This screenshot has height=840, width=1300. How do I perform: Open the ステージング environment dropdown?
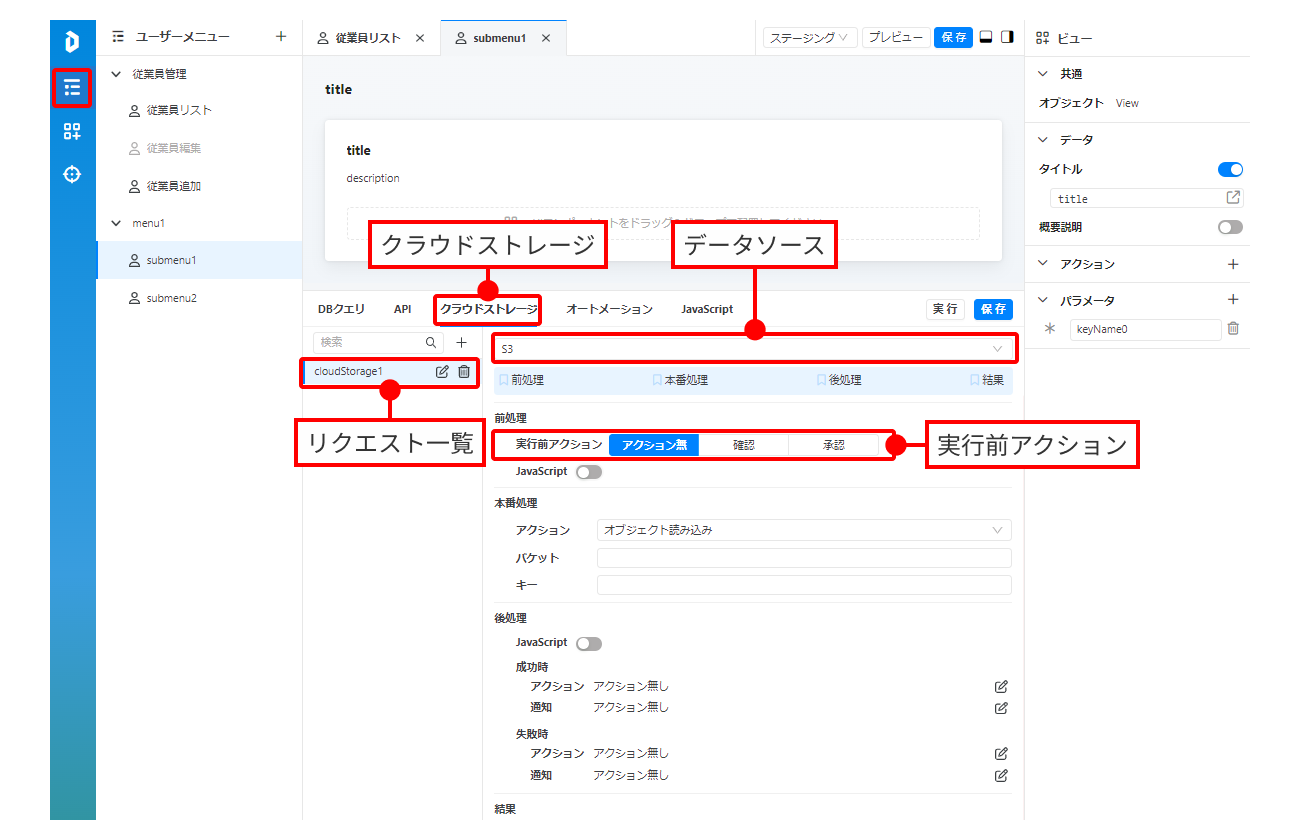810,37
